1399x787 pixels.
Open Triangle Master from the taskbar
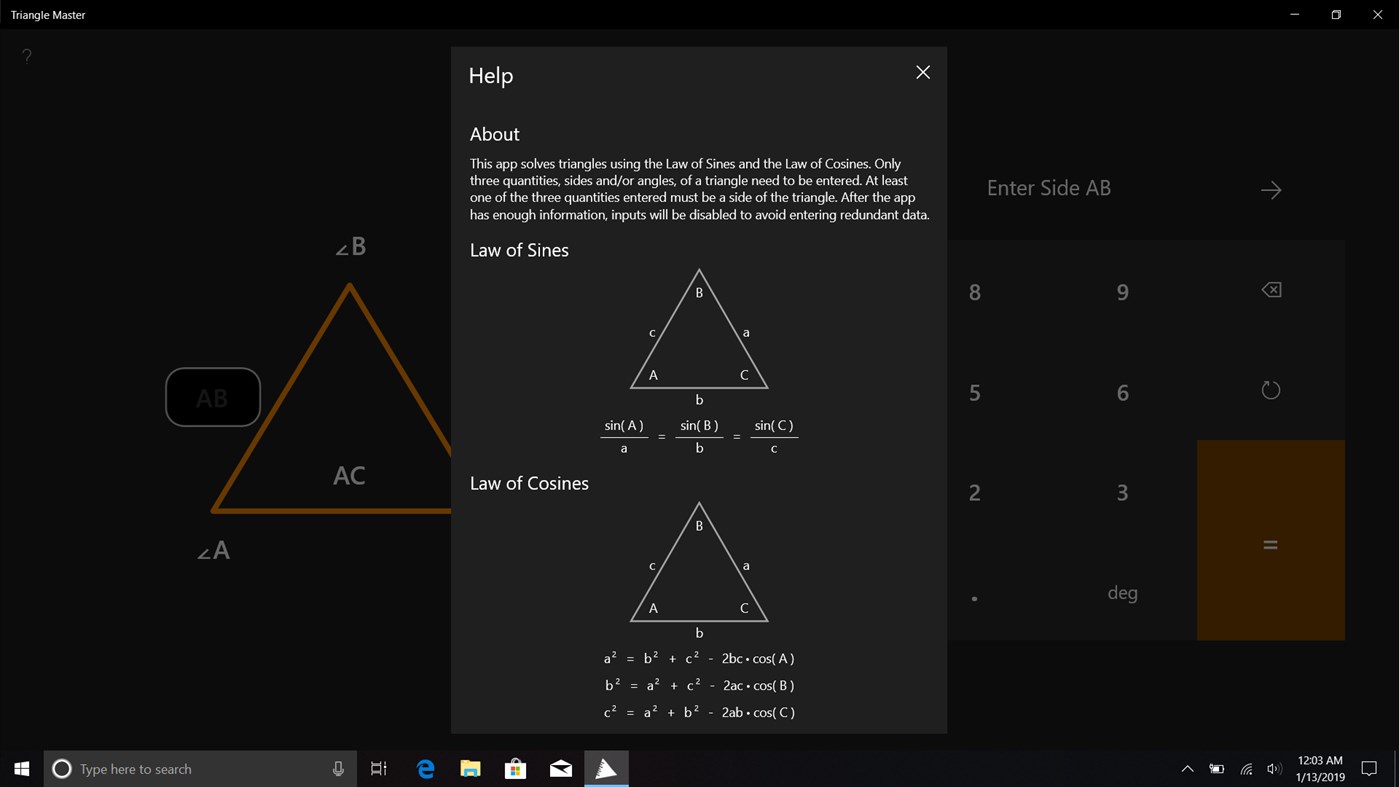(607, 768)
